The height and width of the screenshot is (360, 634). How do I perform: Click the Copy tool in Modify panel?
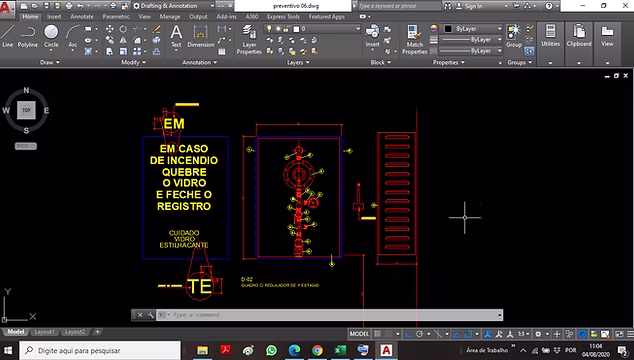click(x=110, y=40)
